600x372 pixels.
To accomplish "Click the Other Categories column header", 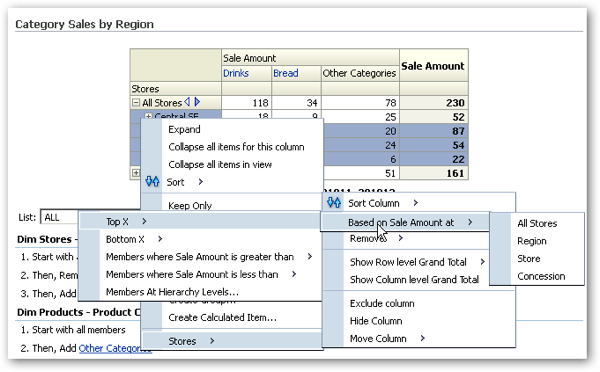I will click(359, 73).
